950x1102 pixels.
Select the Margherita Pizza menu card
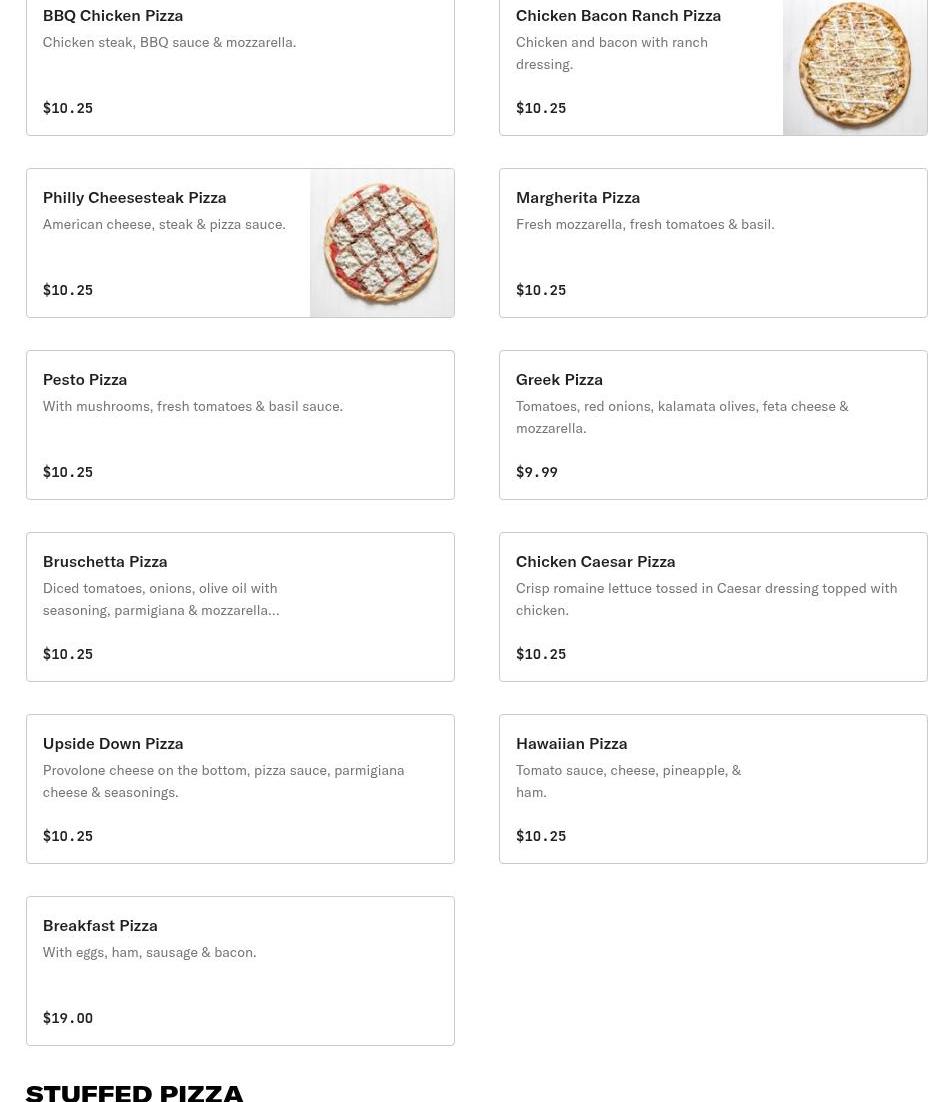pyautogui.click(x=712, y=243)
